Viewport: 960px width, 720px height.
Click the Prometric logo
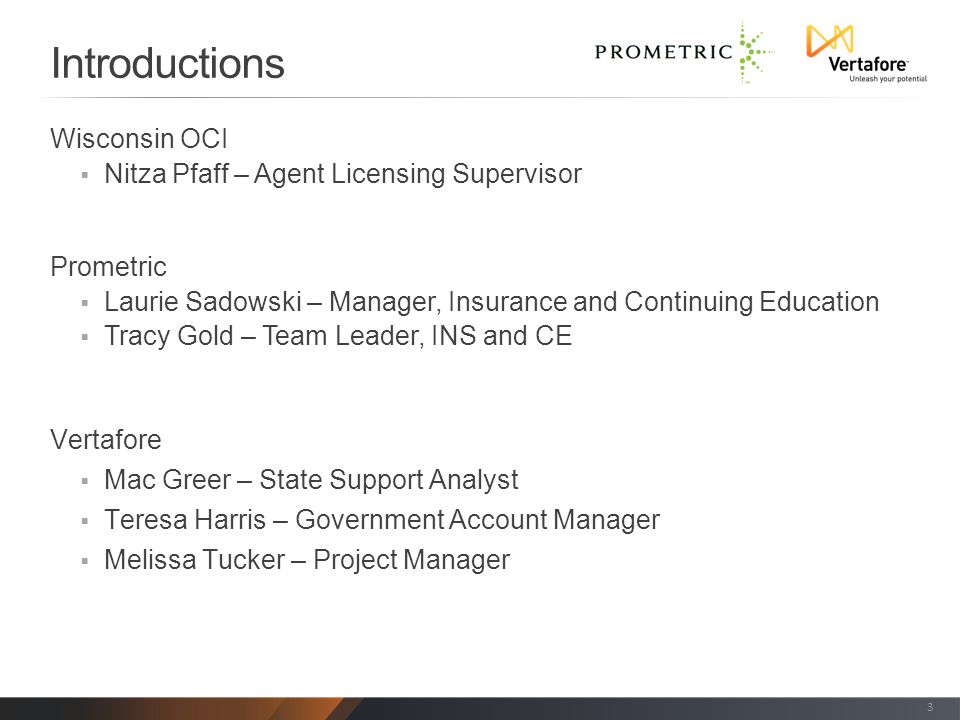pos(684,52)
